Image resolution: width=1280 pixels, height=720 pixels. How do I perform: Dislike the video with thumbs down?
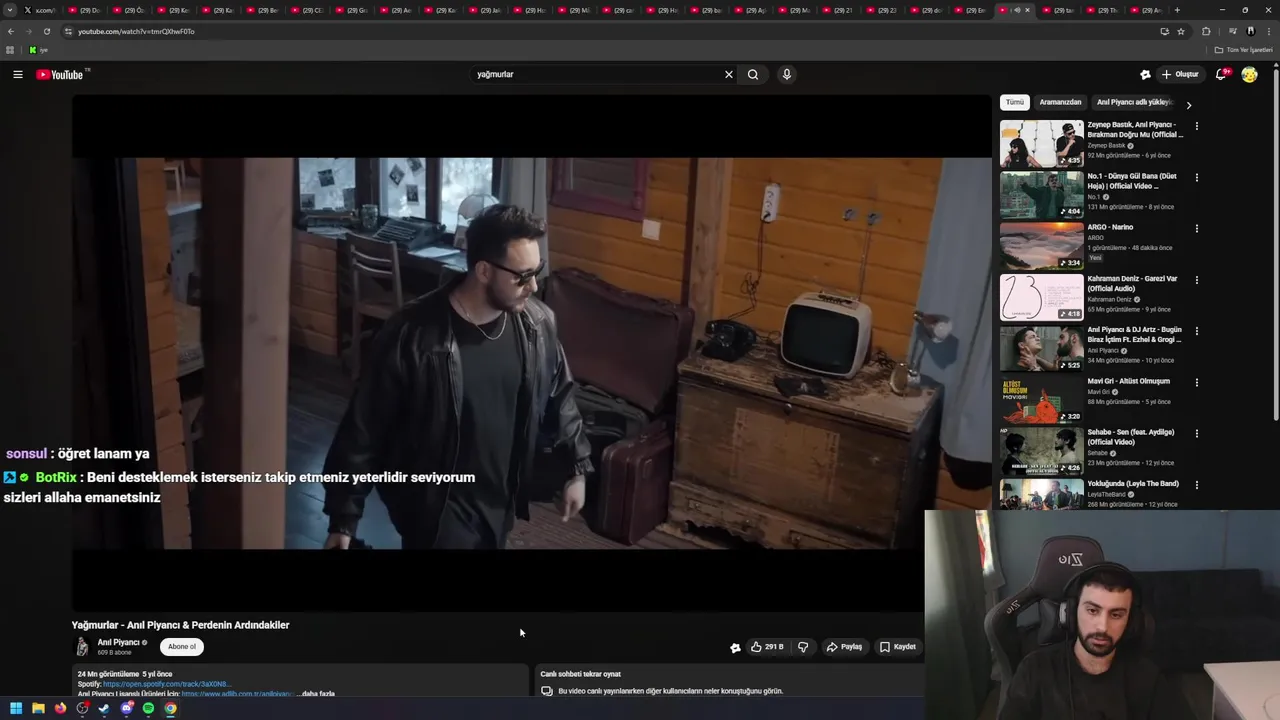tap(803, 647)
